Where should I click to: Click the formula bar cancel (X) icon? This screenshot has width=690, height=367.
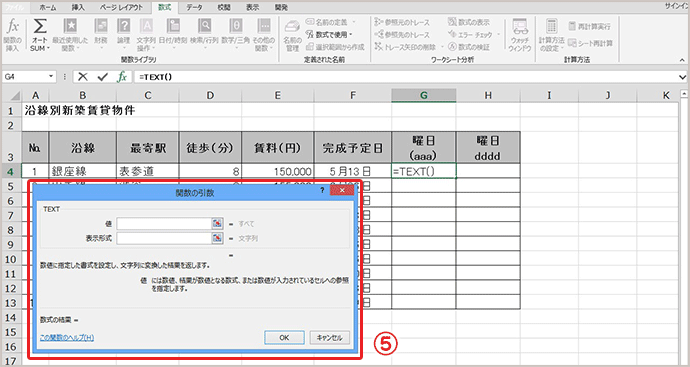tap(83, 77)
